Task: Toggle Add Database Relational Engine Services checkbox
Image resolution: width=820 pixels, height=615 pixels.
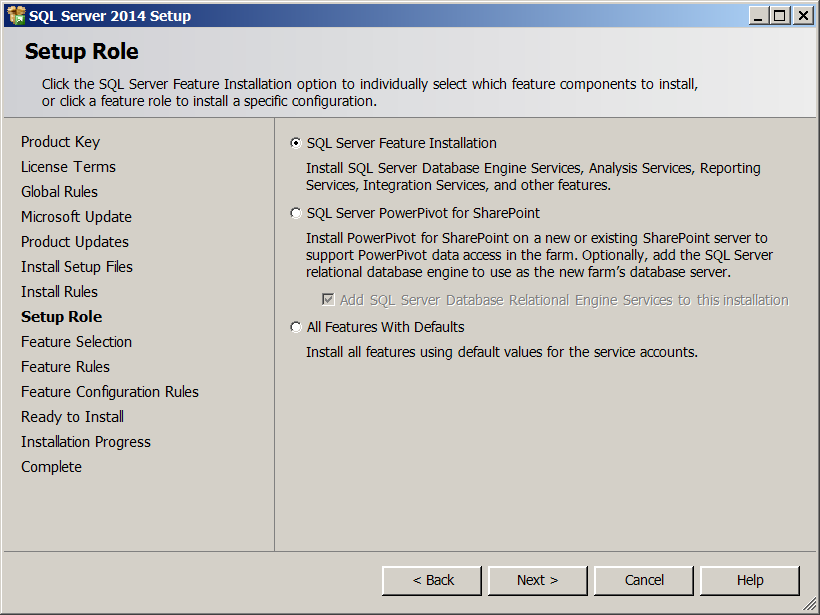Action: pyautogui.click(x=328, y=300)
